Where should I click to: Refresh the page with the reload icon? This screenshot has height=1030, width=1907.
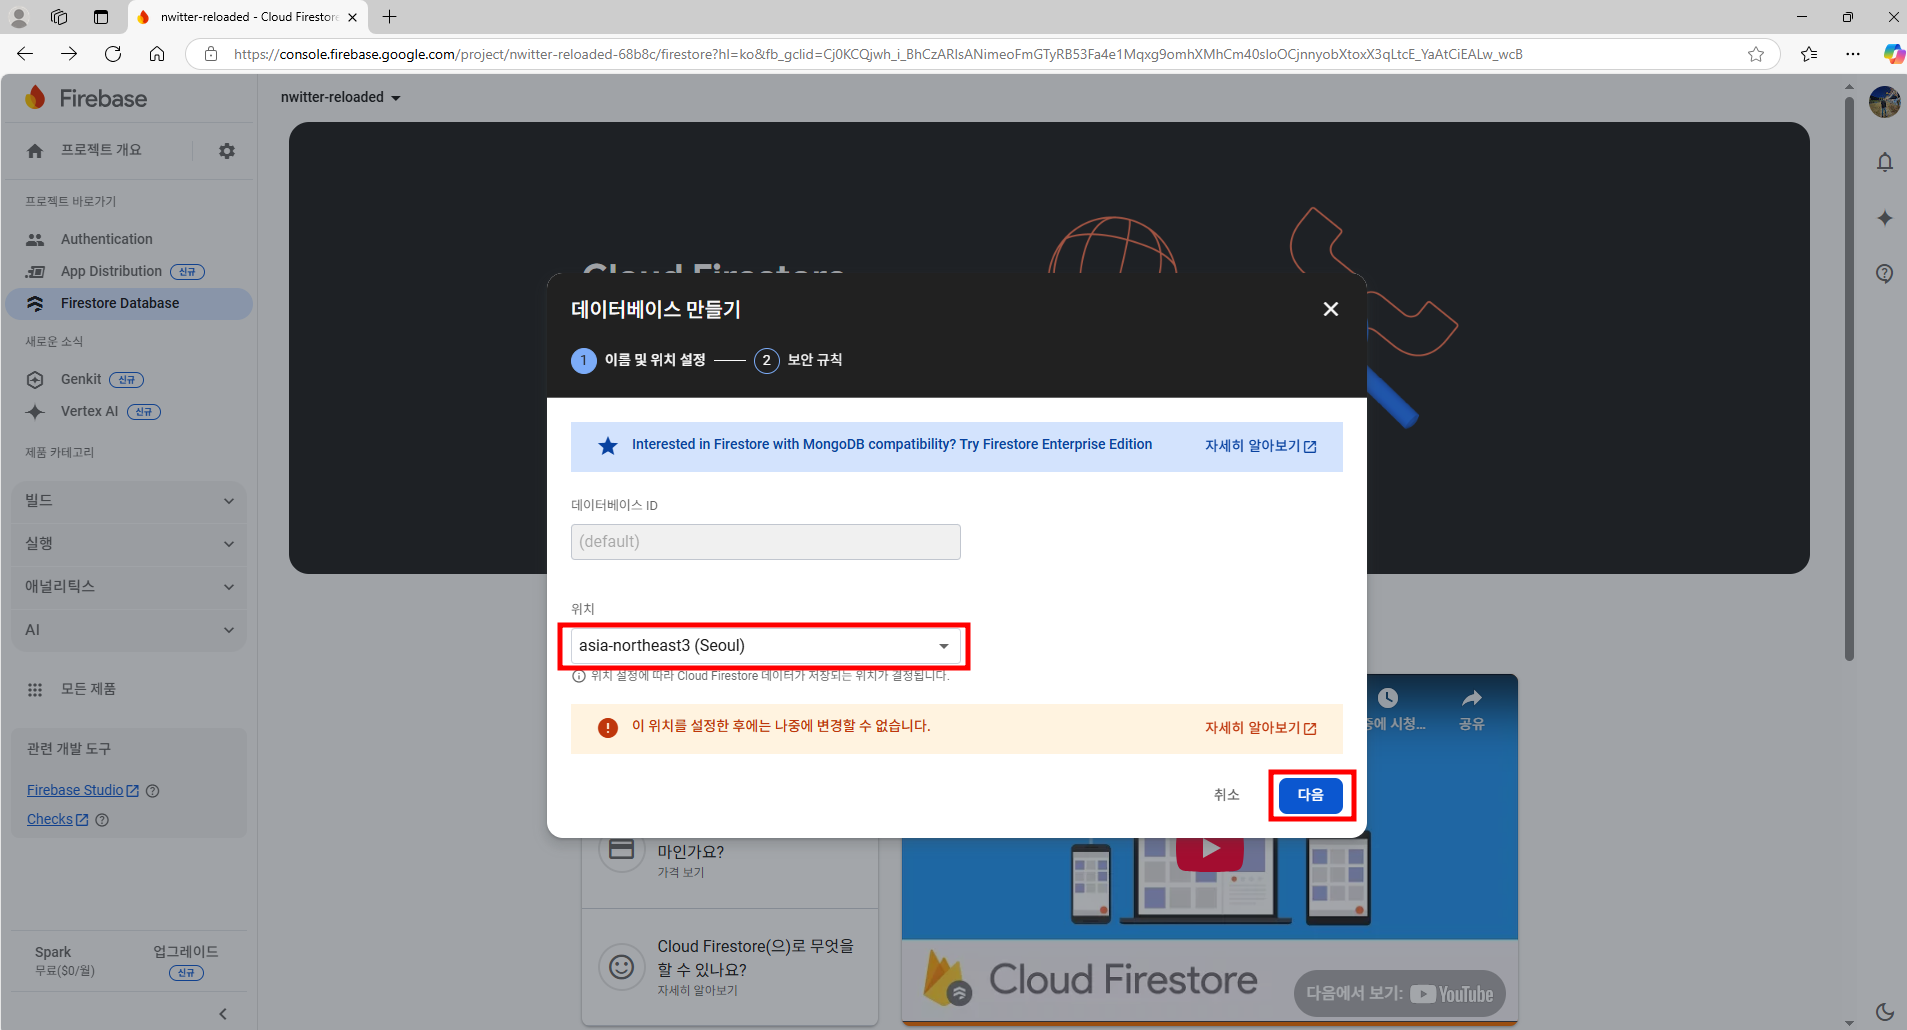coord(113,54)
